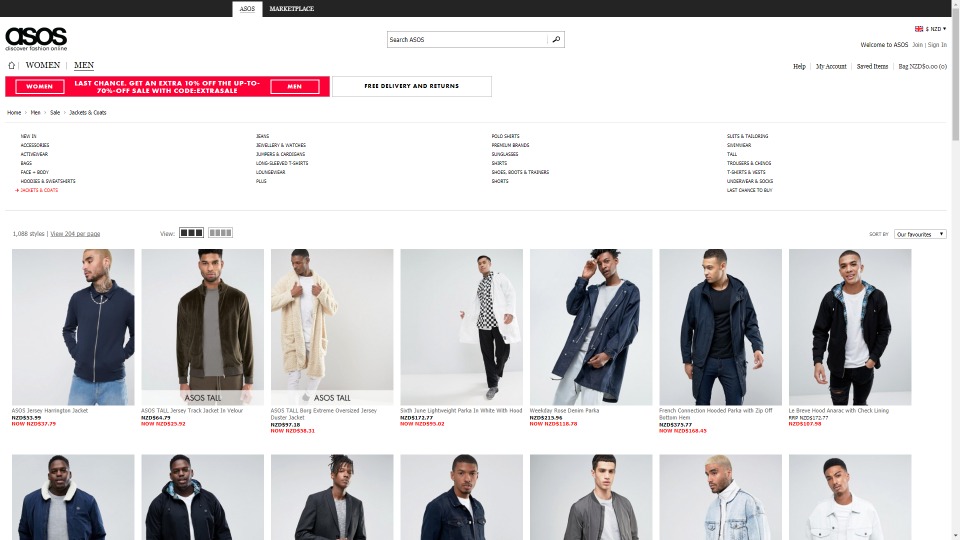Switch to the ASOS tab
960x540 pixels.
click(x=247, y=9)
